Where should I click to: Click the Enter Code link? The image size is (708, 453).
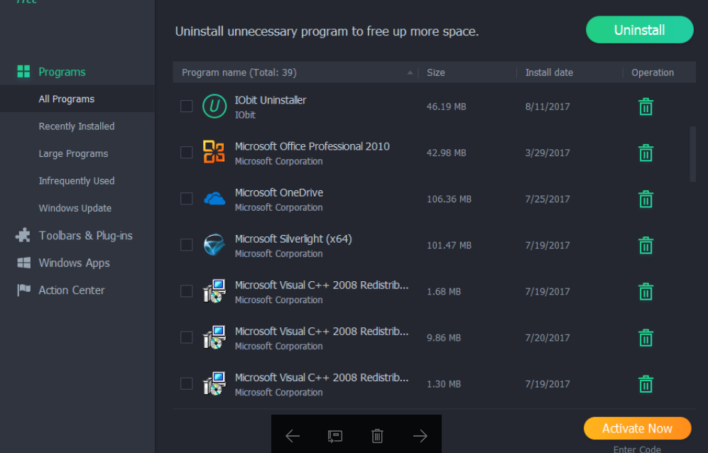tap(637, 449)
